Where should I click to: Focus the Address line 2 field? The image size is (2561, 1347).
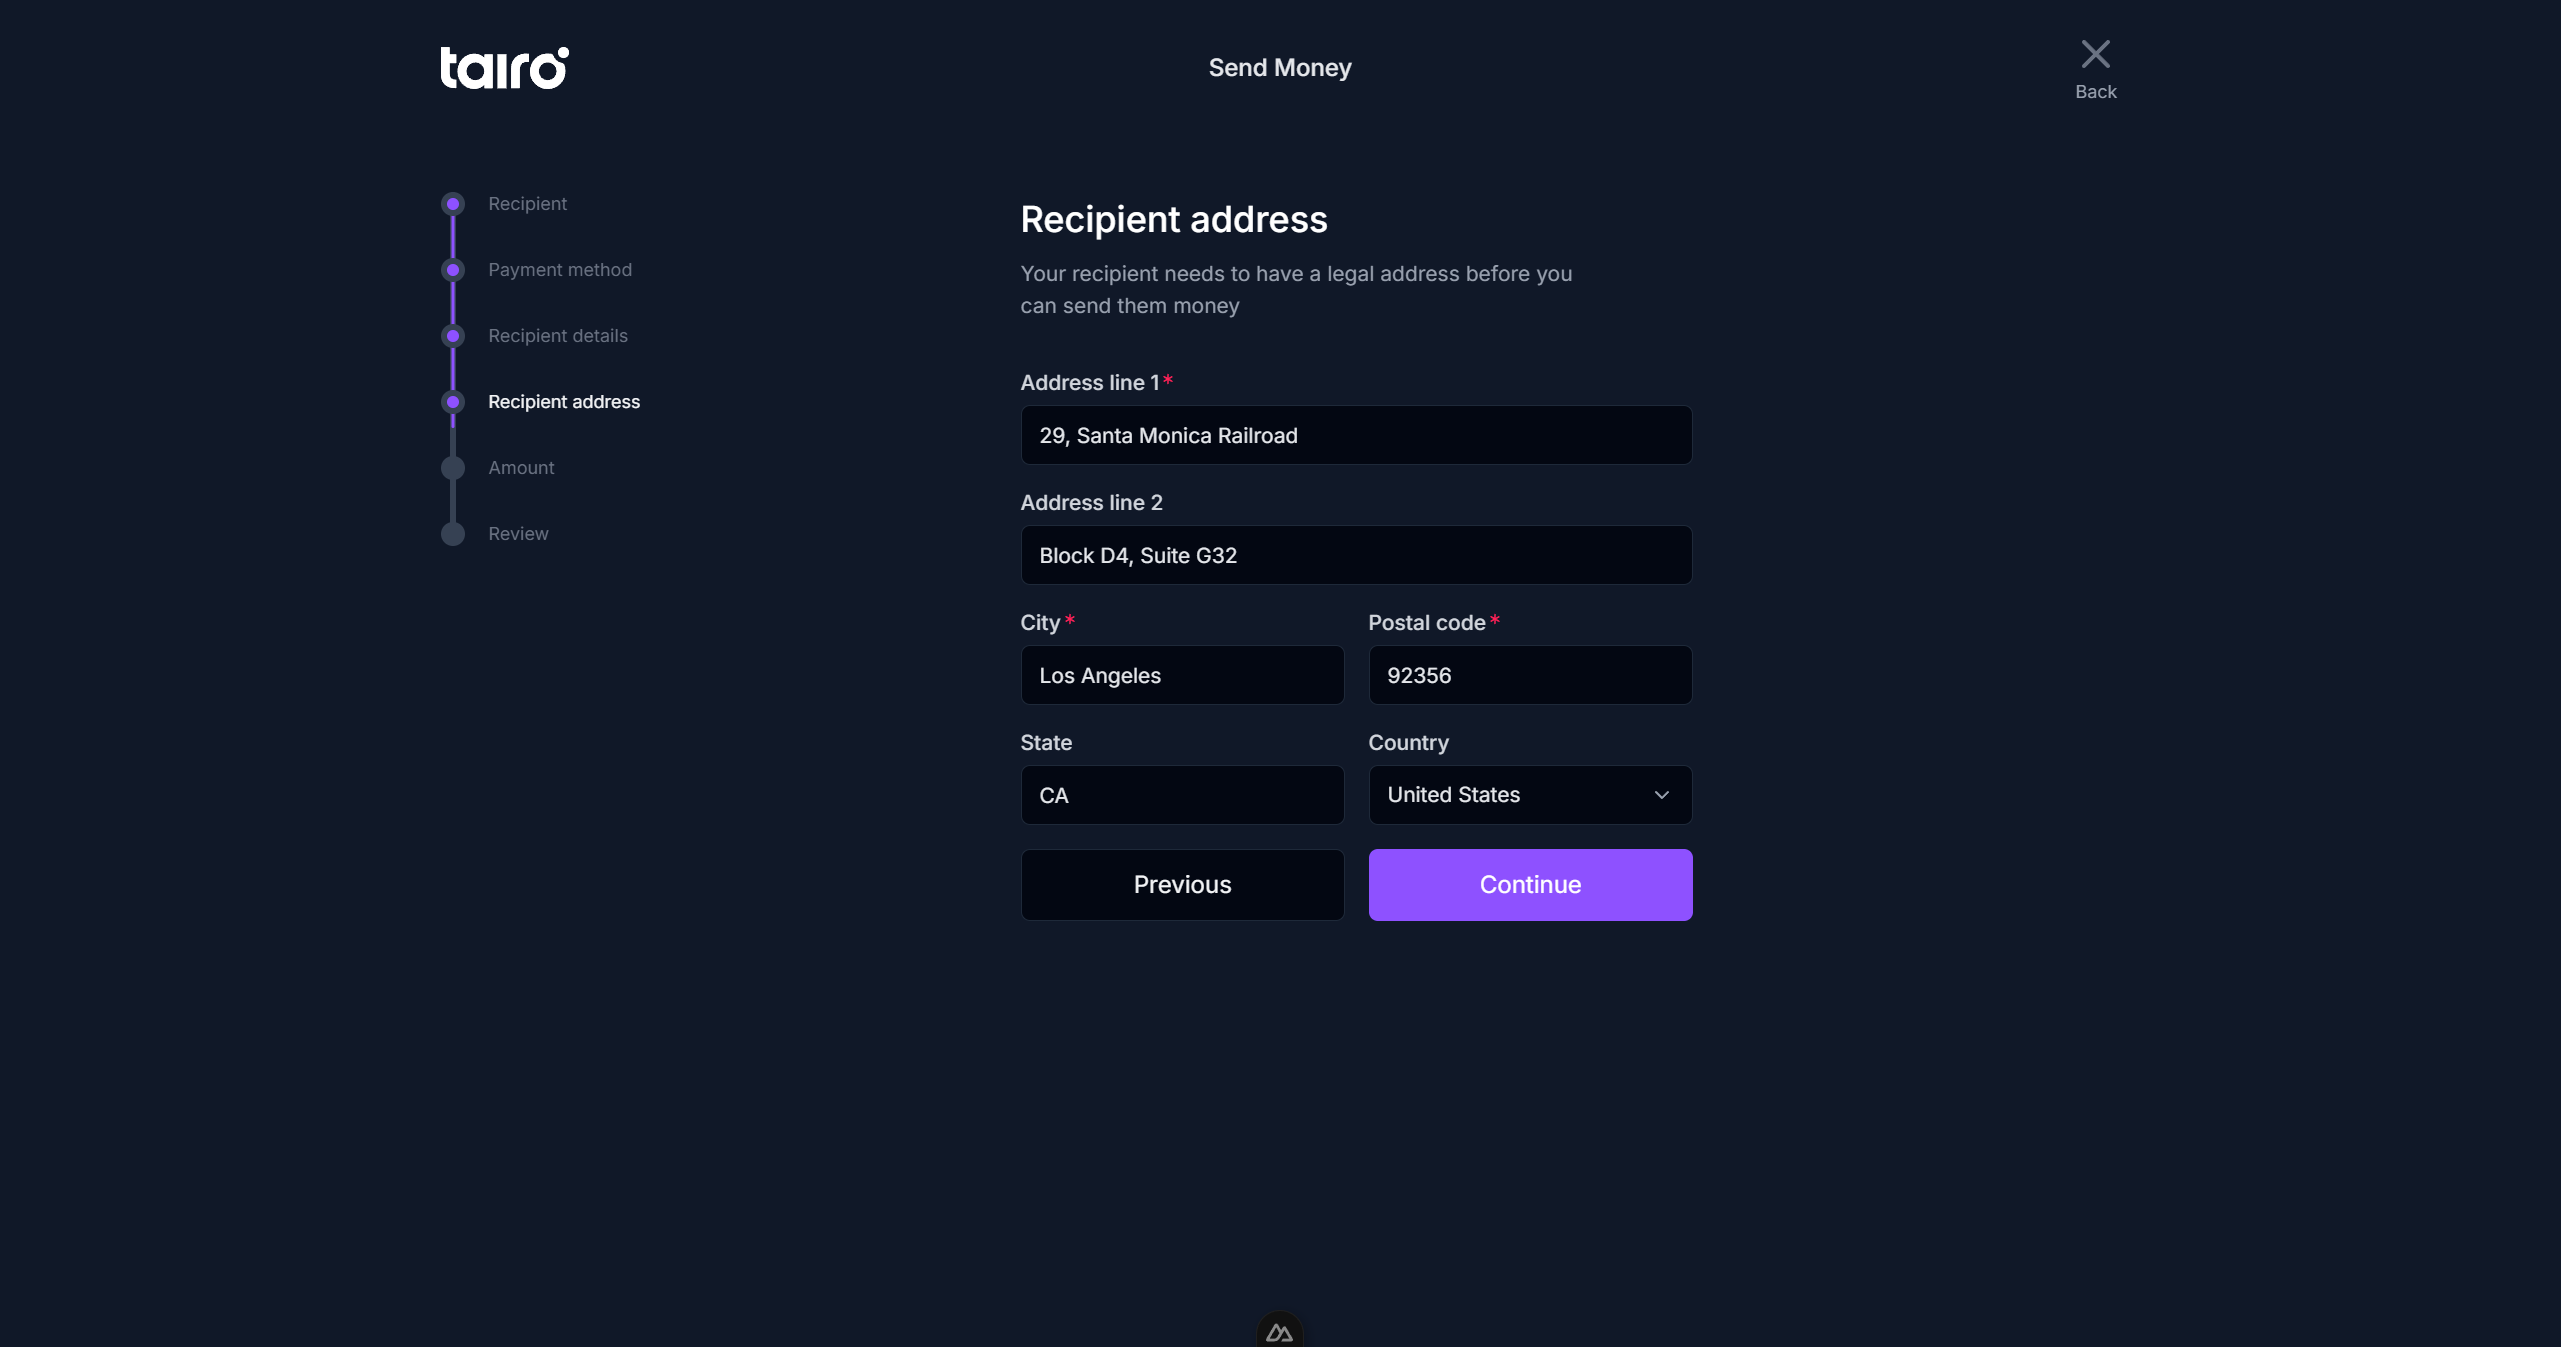pyautogui.click(x=1355, y=555)
